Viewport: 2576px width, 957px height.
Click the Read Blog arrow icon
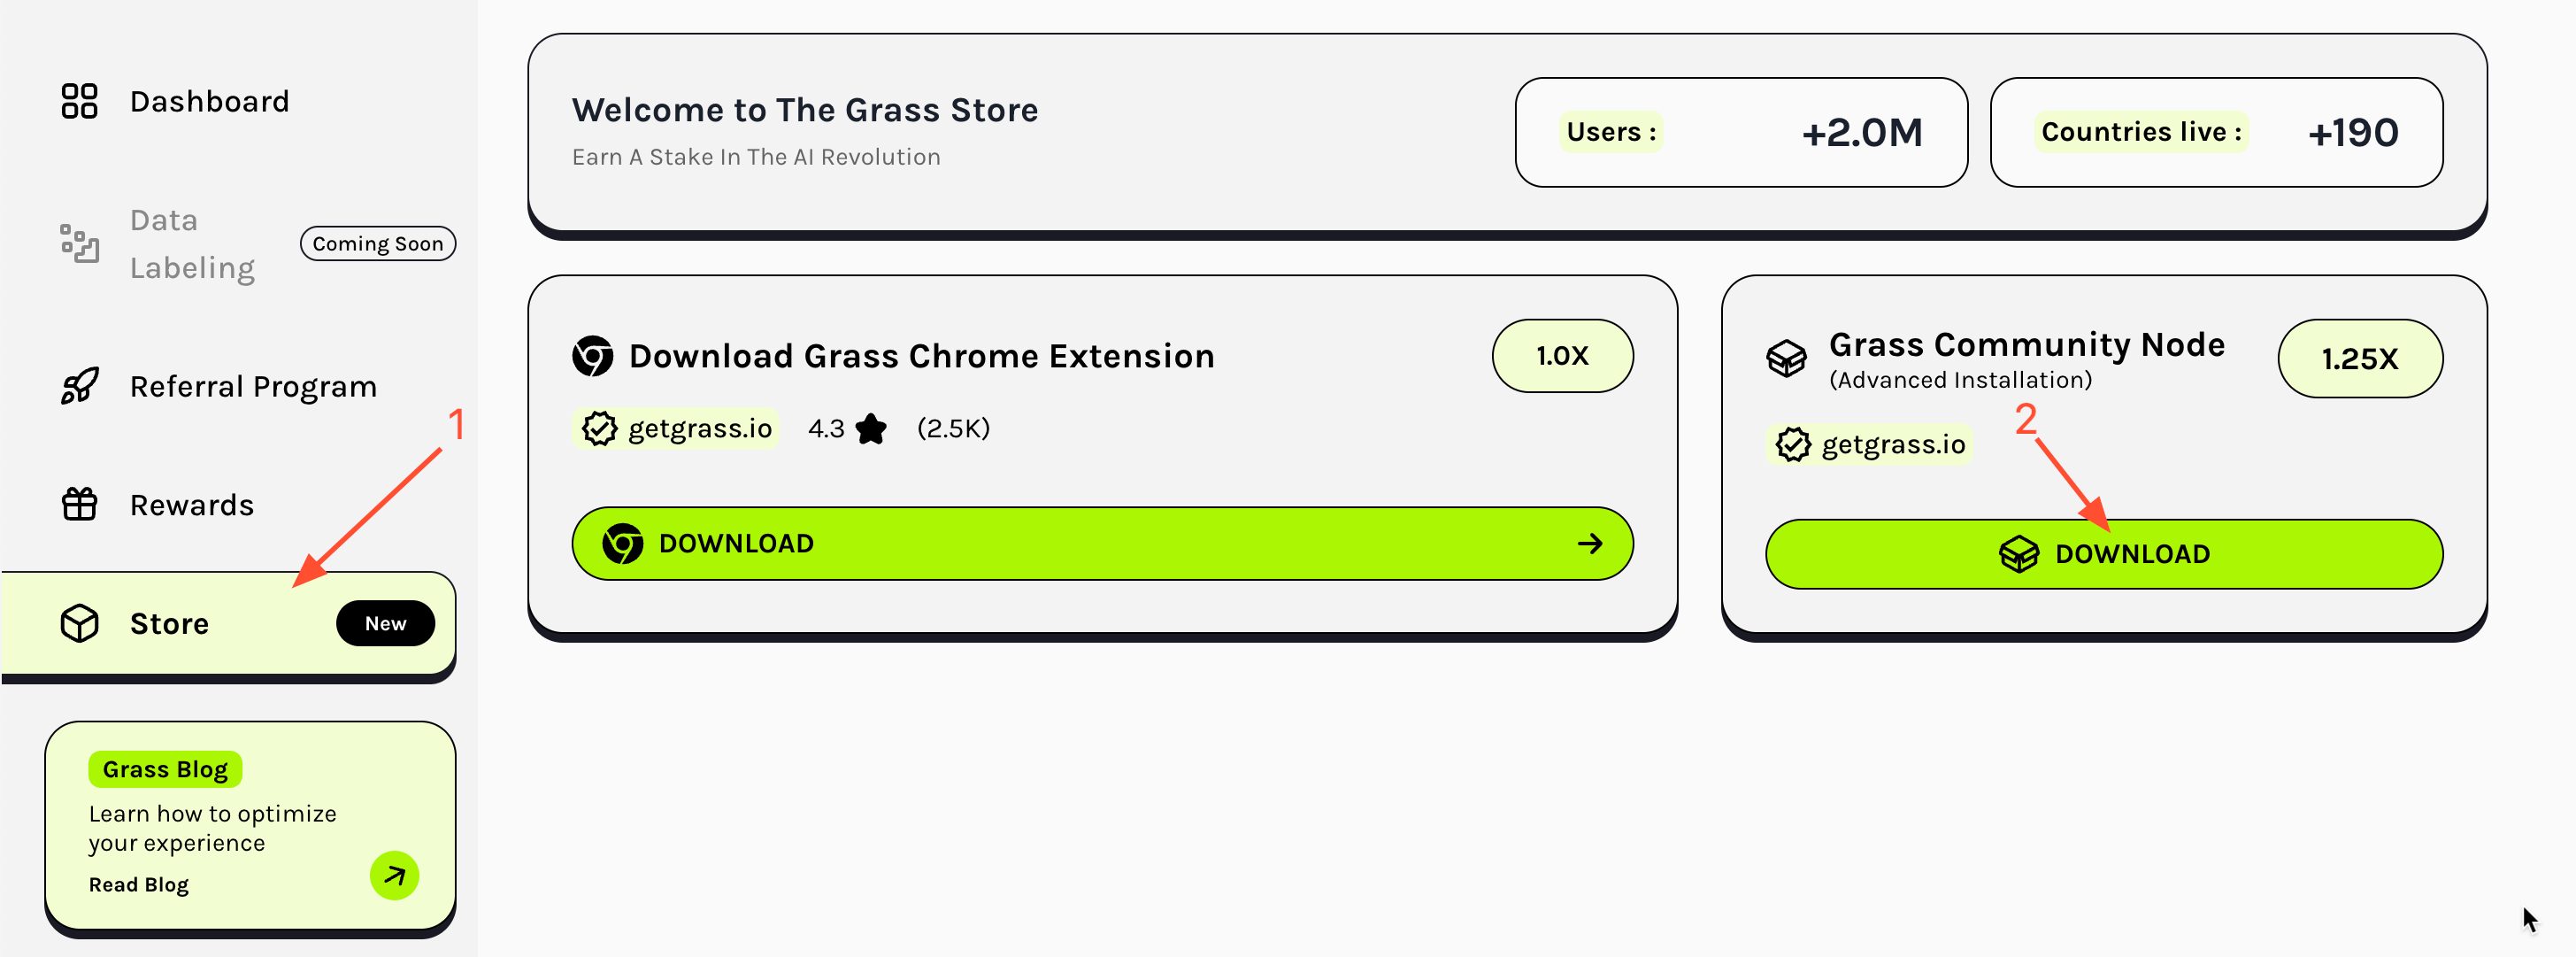tap(394, 876)
